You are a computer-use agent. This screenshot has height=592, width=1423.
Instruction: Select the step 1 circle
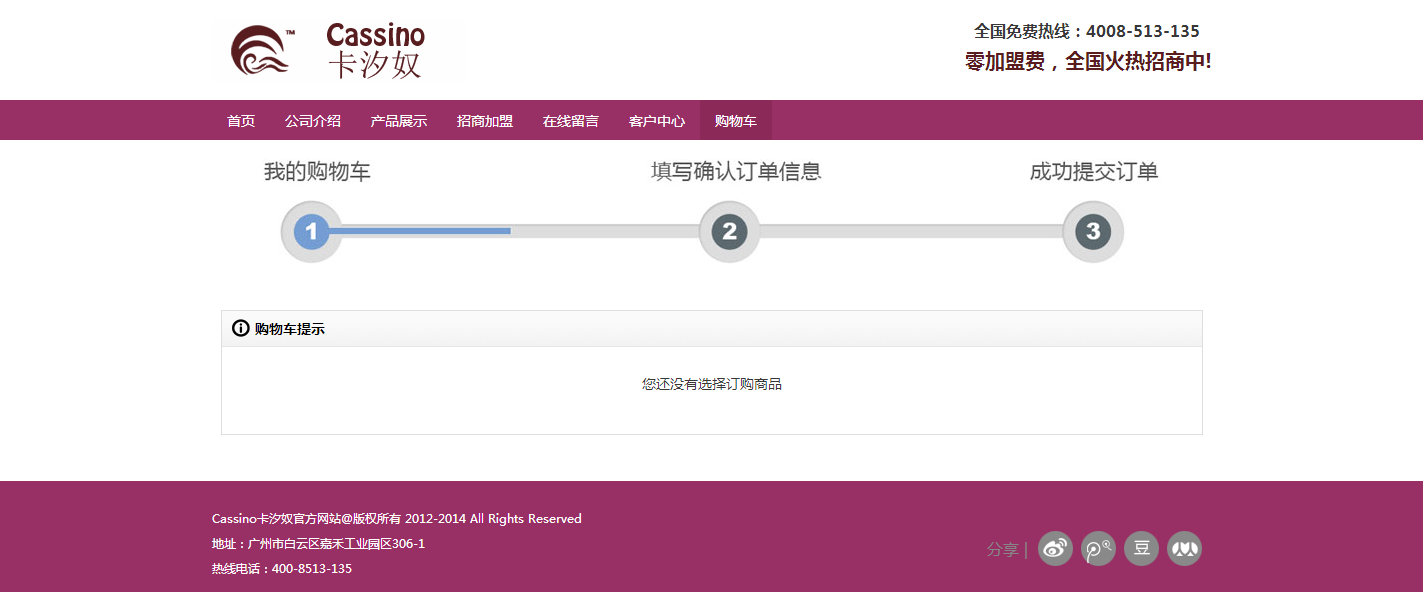(x=311, y=232)
